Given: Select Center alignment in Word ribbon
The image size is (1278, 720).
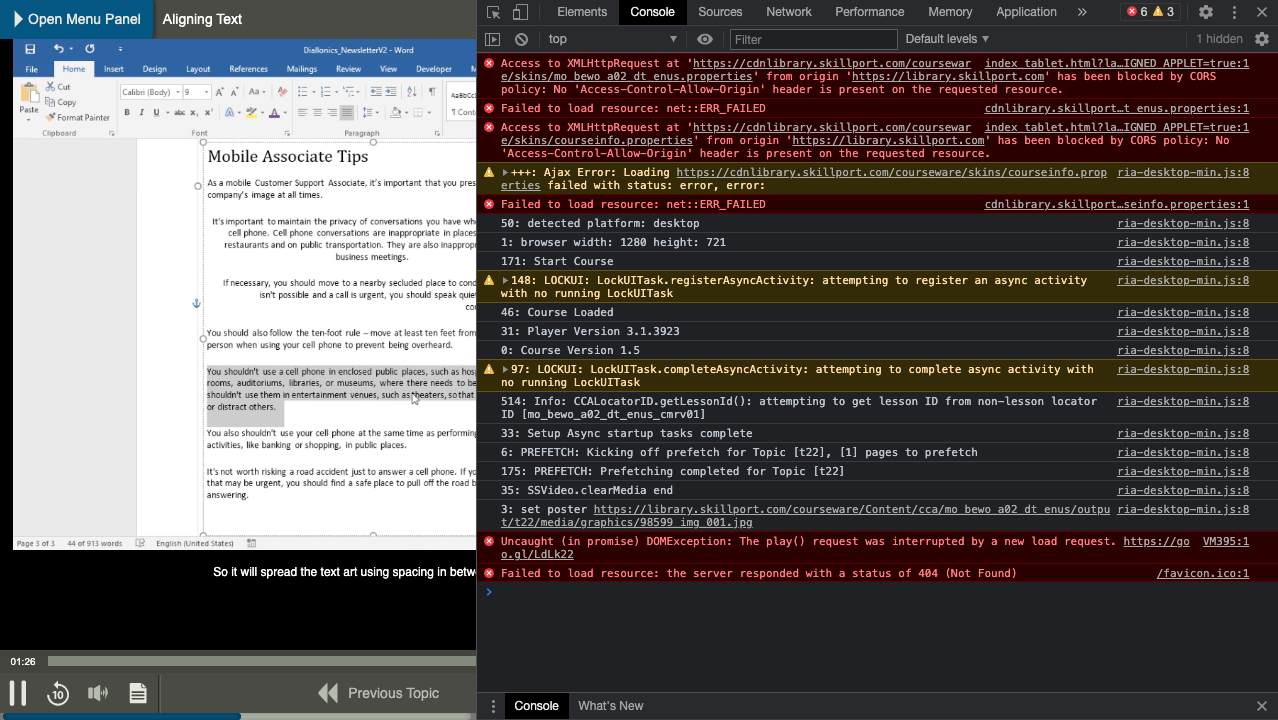Looking at the screenshot, I should coord(317,113).
